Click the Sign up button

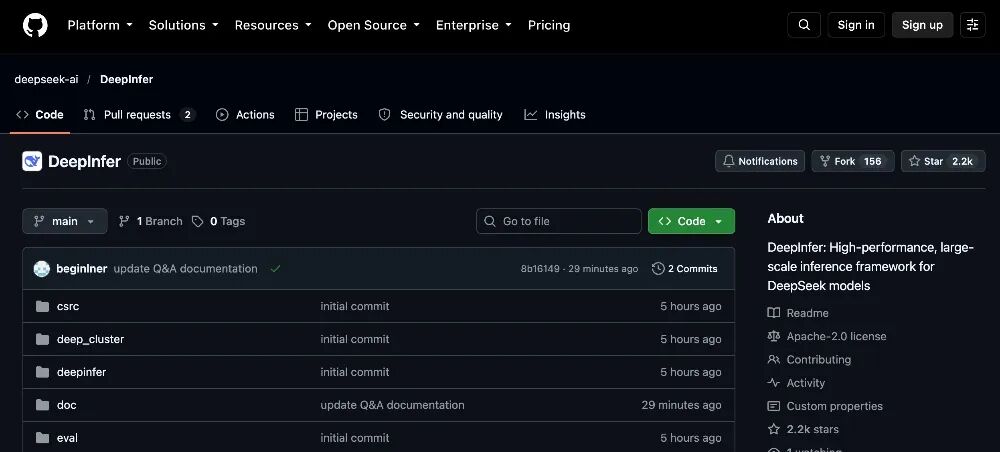coord(922,25)
